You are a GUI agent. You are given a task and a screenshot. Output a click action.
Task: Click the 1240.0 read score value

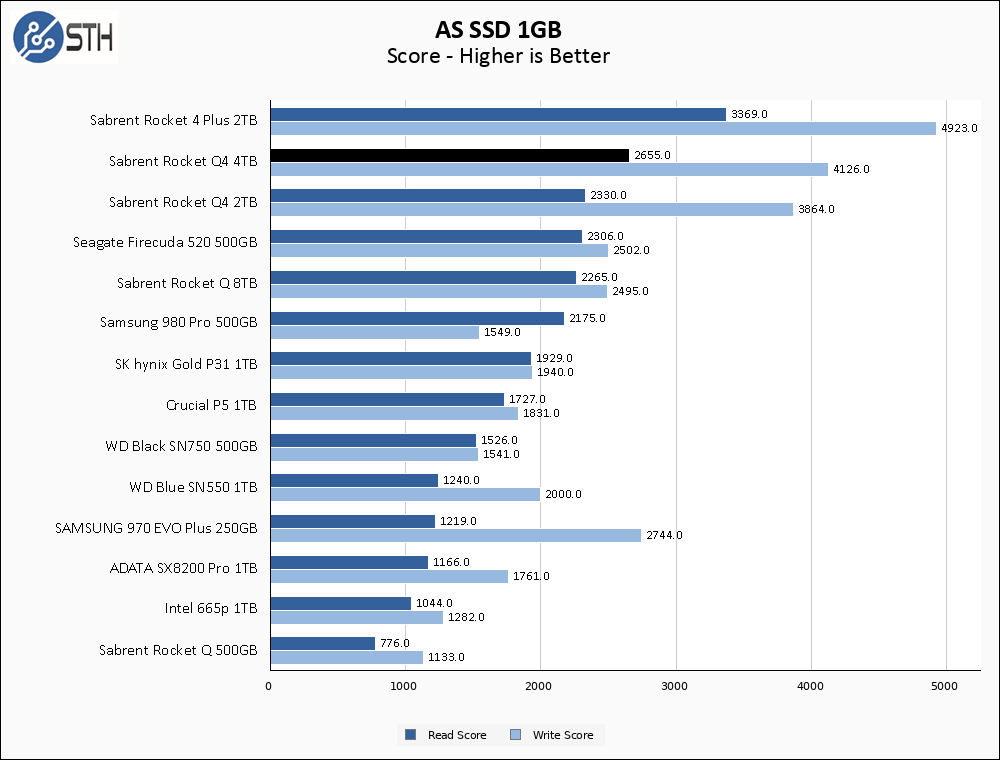[x=461, y=480]
